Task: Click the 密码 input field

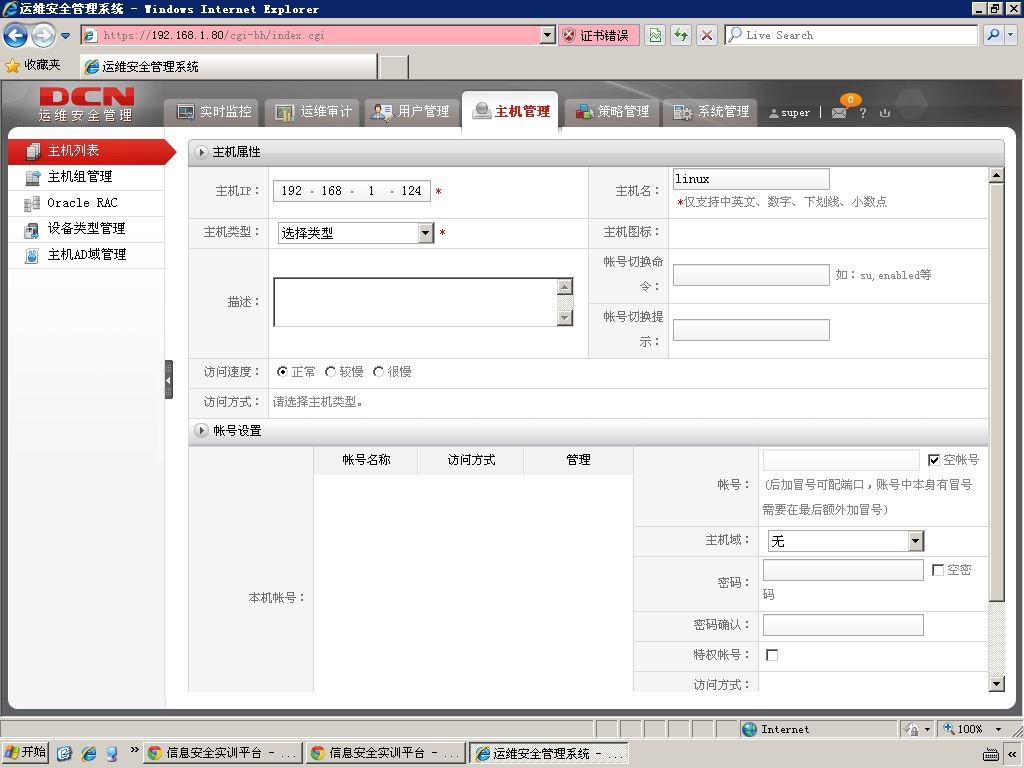Action: pyautogui.click(x=843, y=570)
